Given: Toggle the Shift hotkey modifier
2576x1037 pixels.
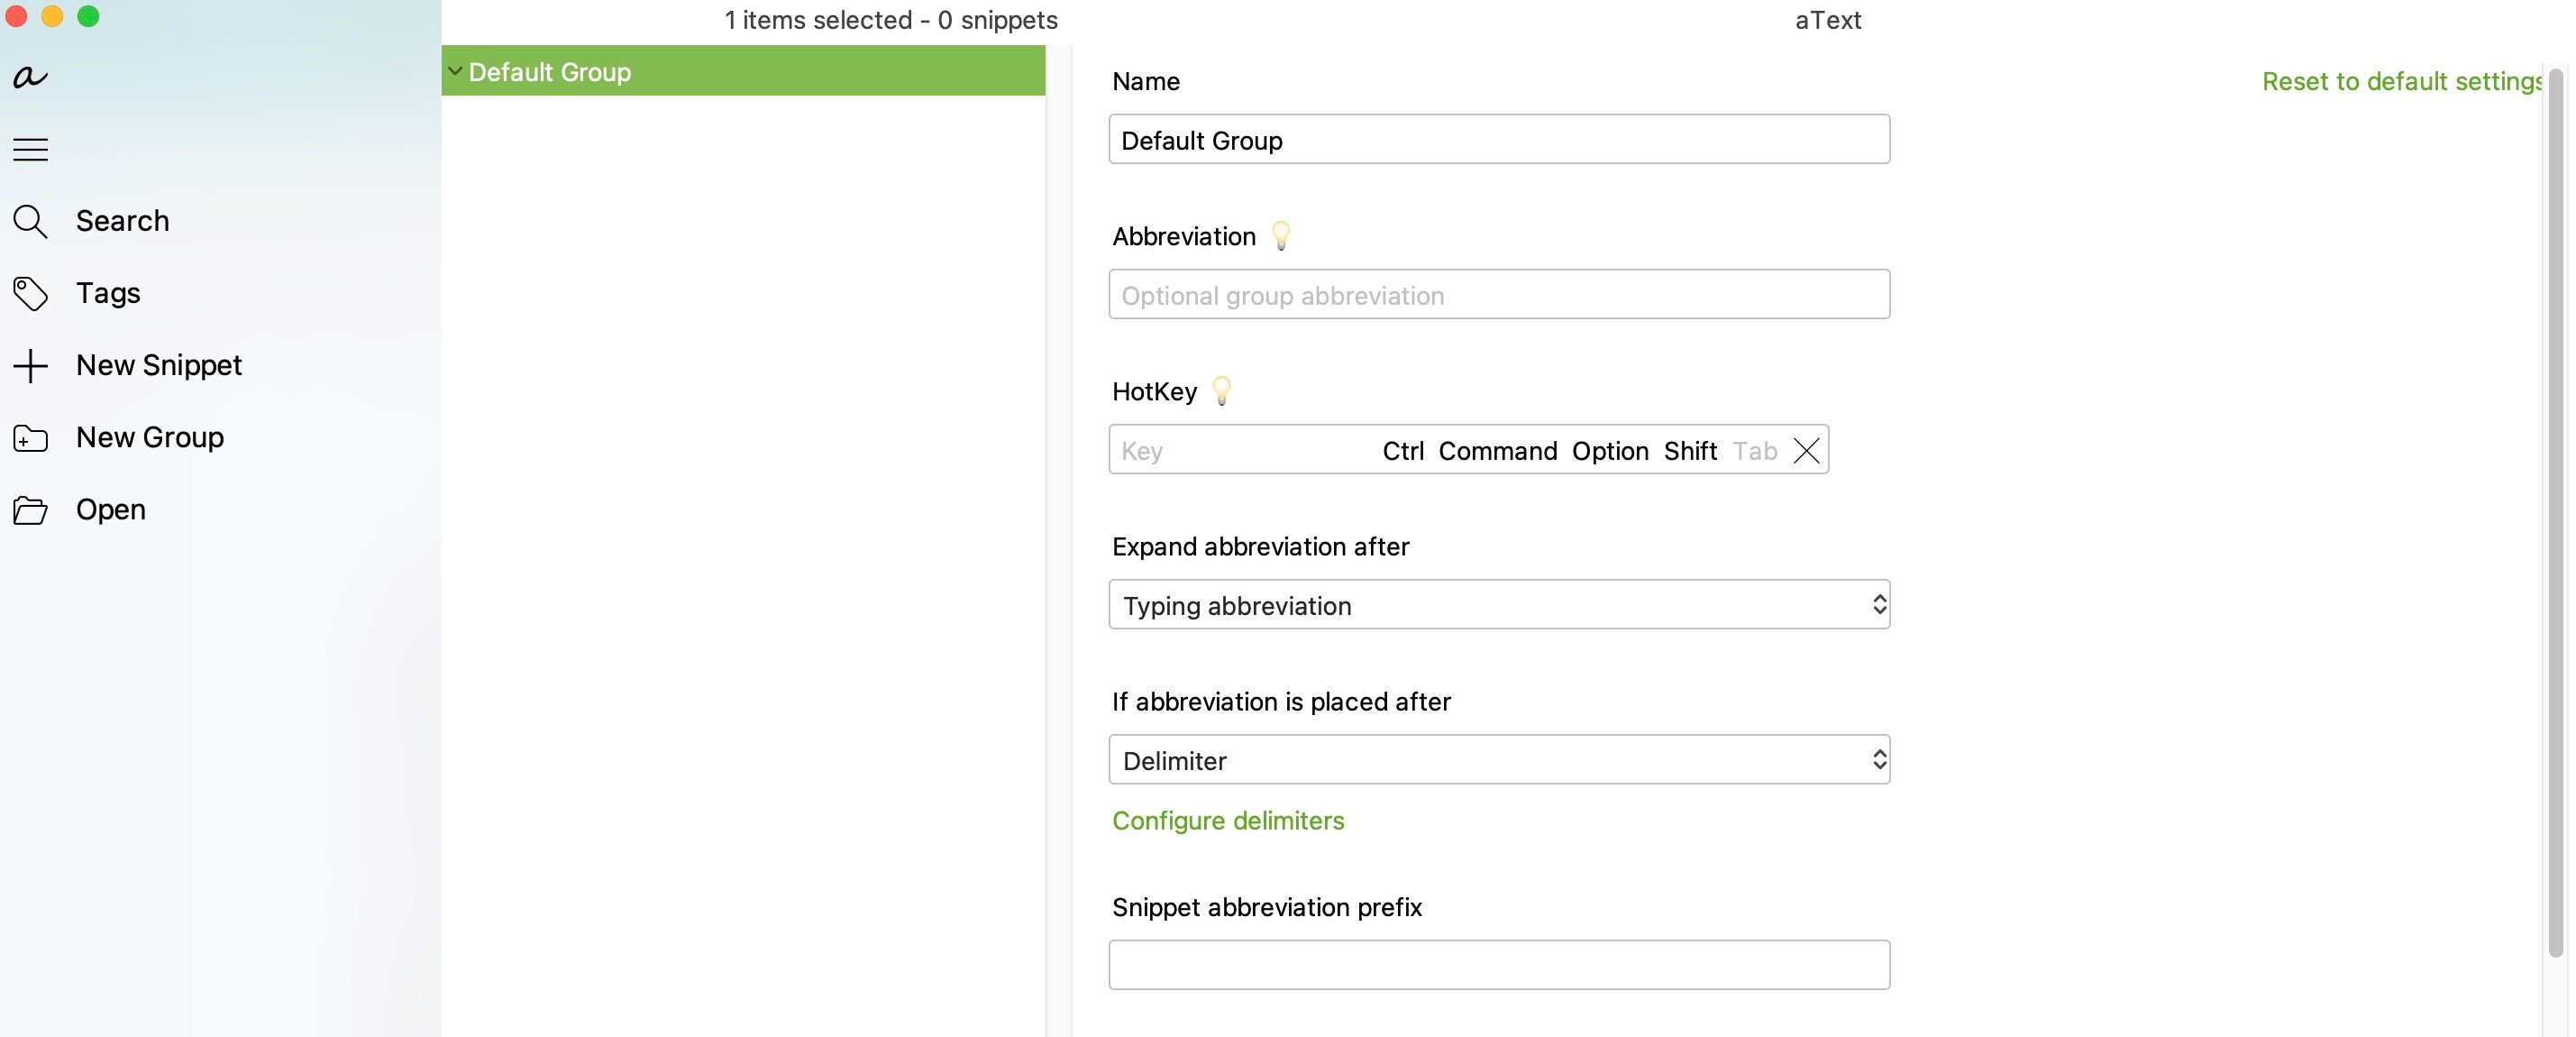Looking at the screenshot, I should (1690, 451).
